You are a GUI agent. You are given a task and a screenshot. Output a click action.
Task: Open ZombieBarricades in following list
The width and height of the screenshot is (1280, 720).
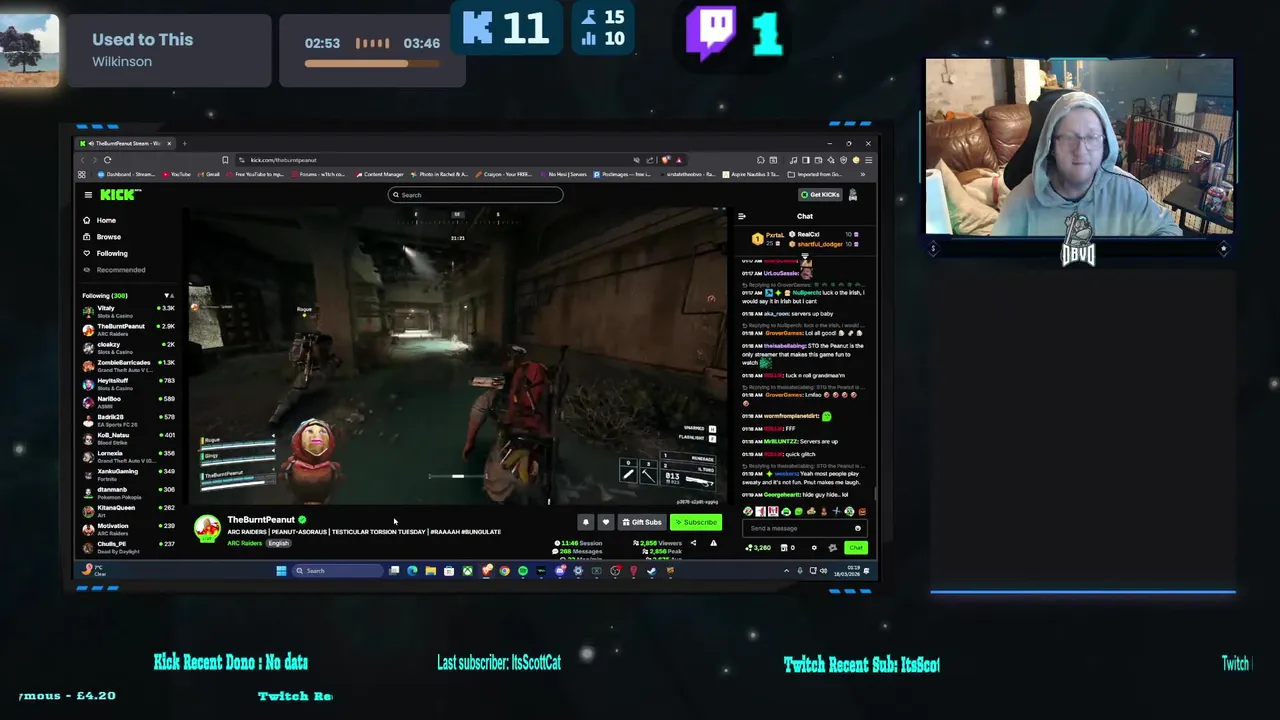(x=128, y=365)
